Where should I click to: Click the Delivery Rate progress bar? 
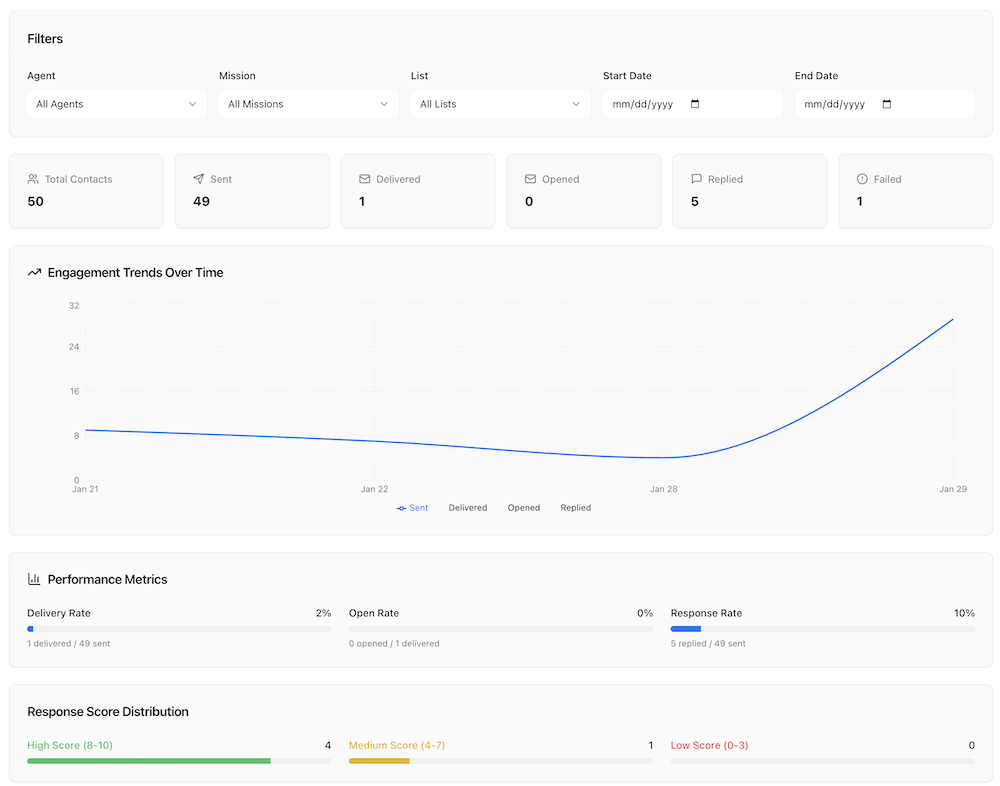[179, 629]
